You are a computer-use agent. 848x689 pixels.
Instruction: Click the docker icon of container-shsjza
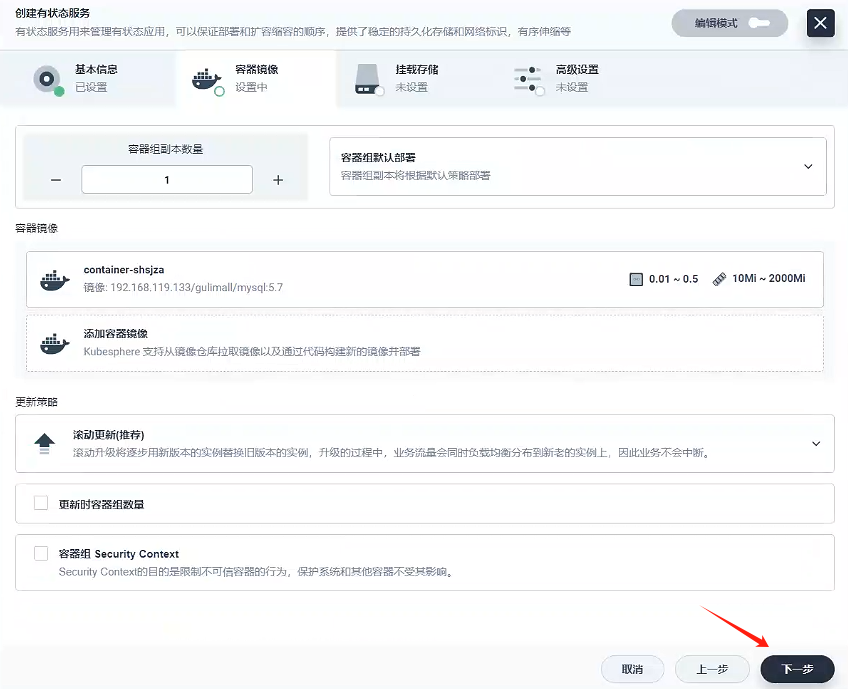pos(55,280)
